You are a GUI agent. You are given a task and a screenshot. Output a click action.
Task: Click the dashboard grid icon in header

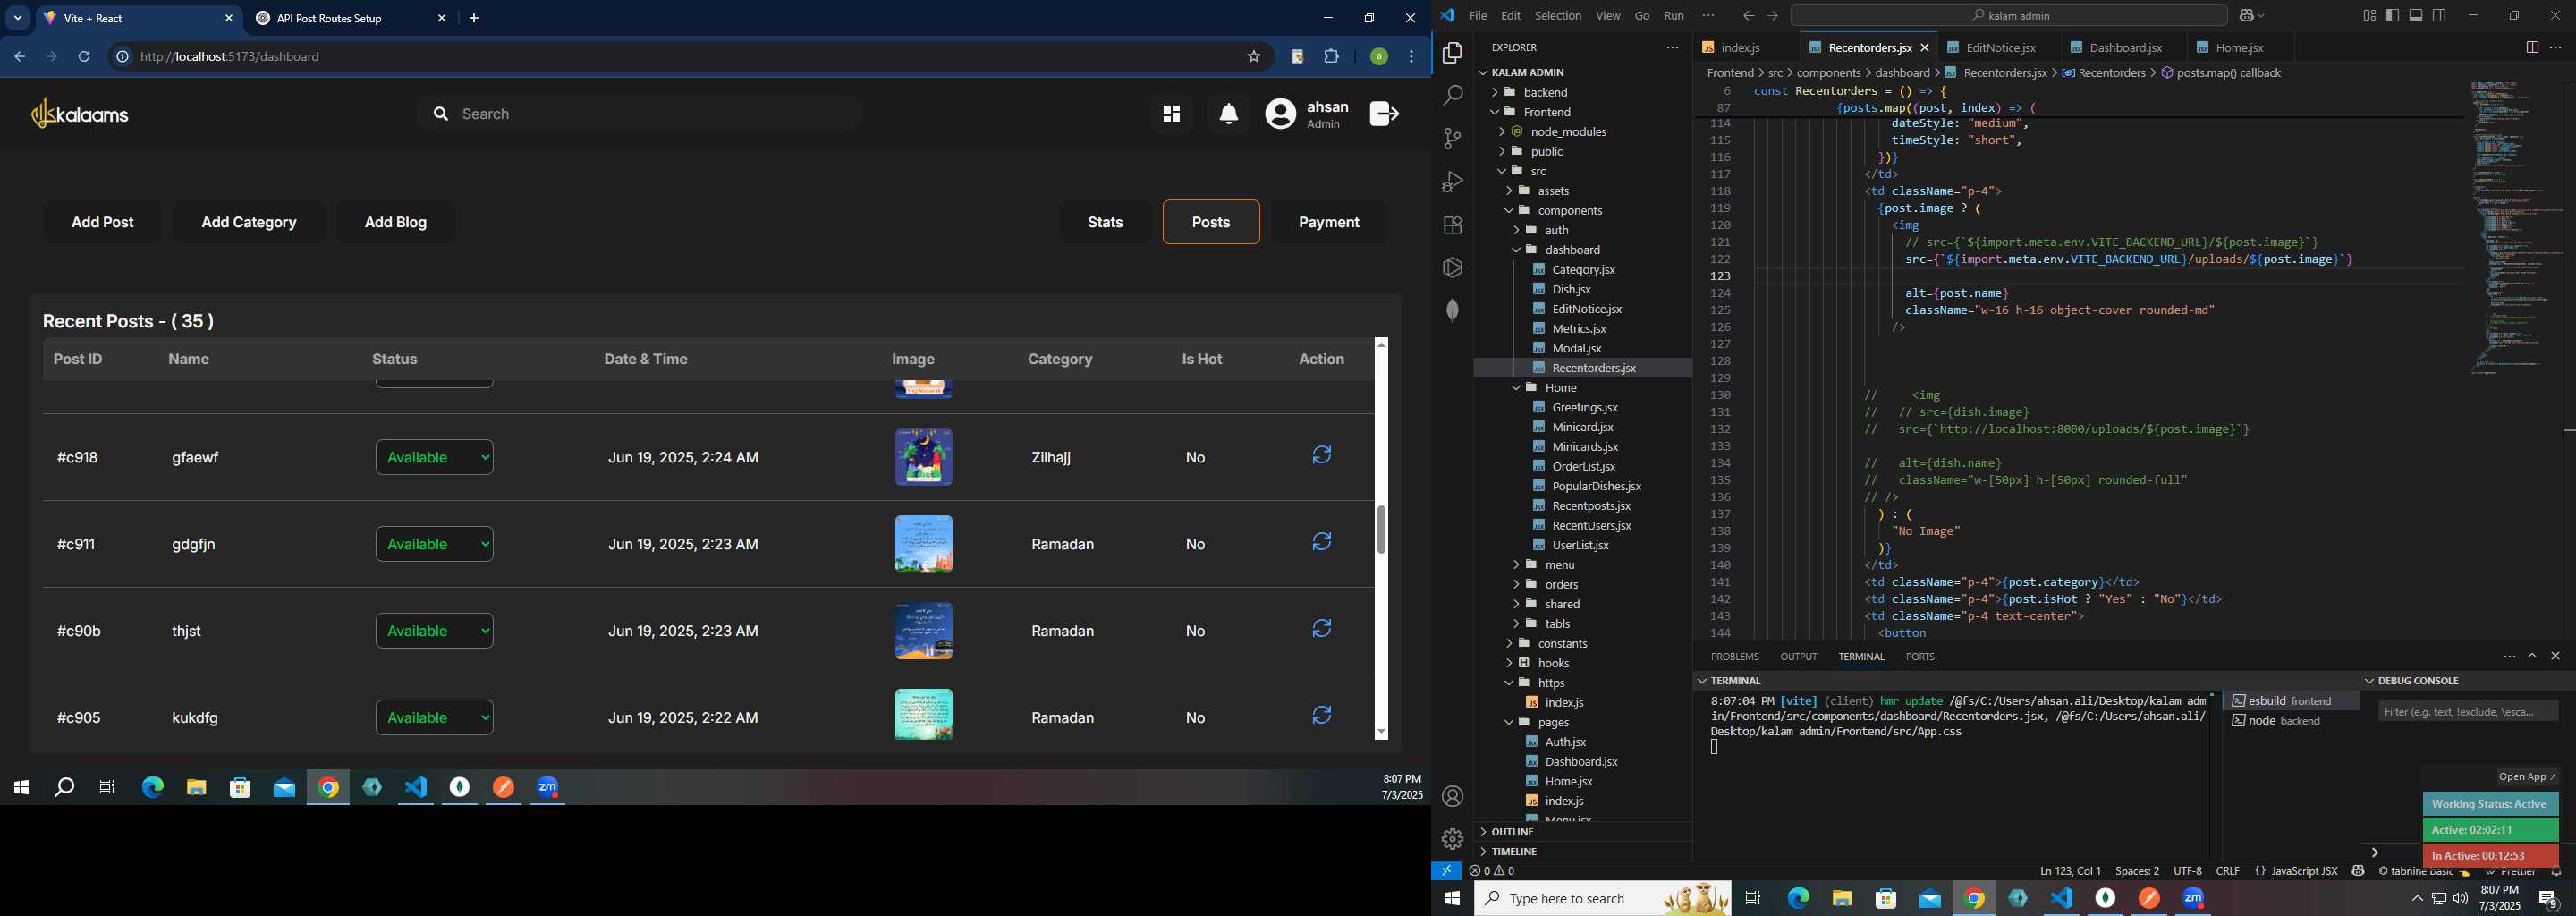point(1171,114)
